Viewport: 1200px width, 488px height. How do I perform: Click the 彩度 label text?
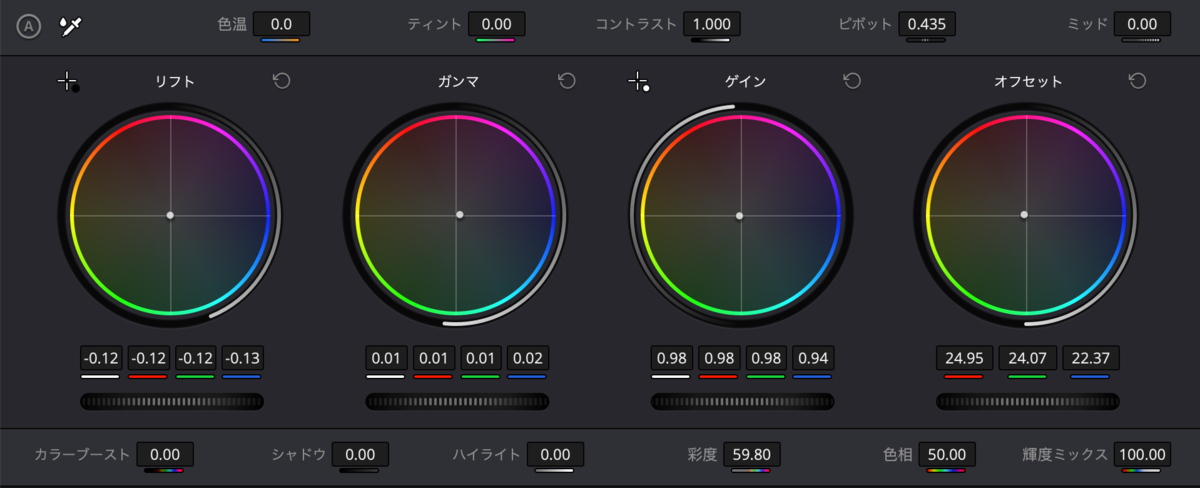point(703,455)
